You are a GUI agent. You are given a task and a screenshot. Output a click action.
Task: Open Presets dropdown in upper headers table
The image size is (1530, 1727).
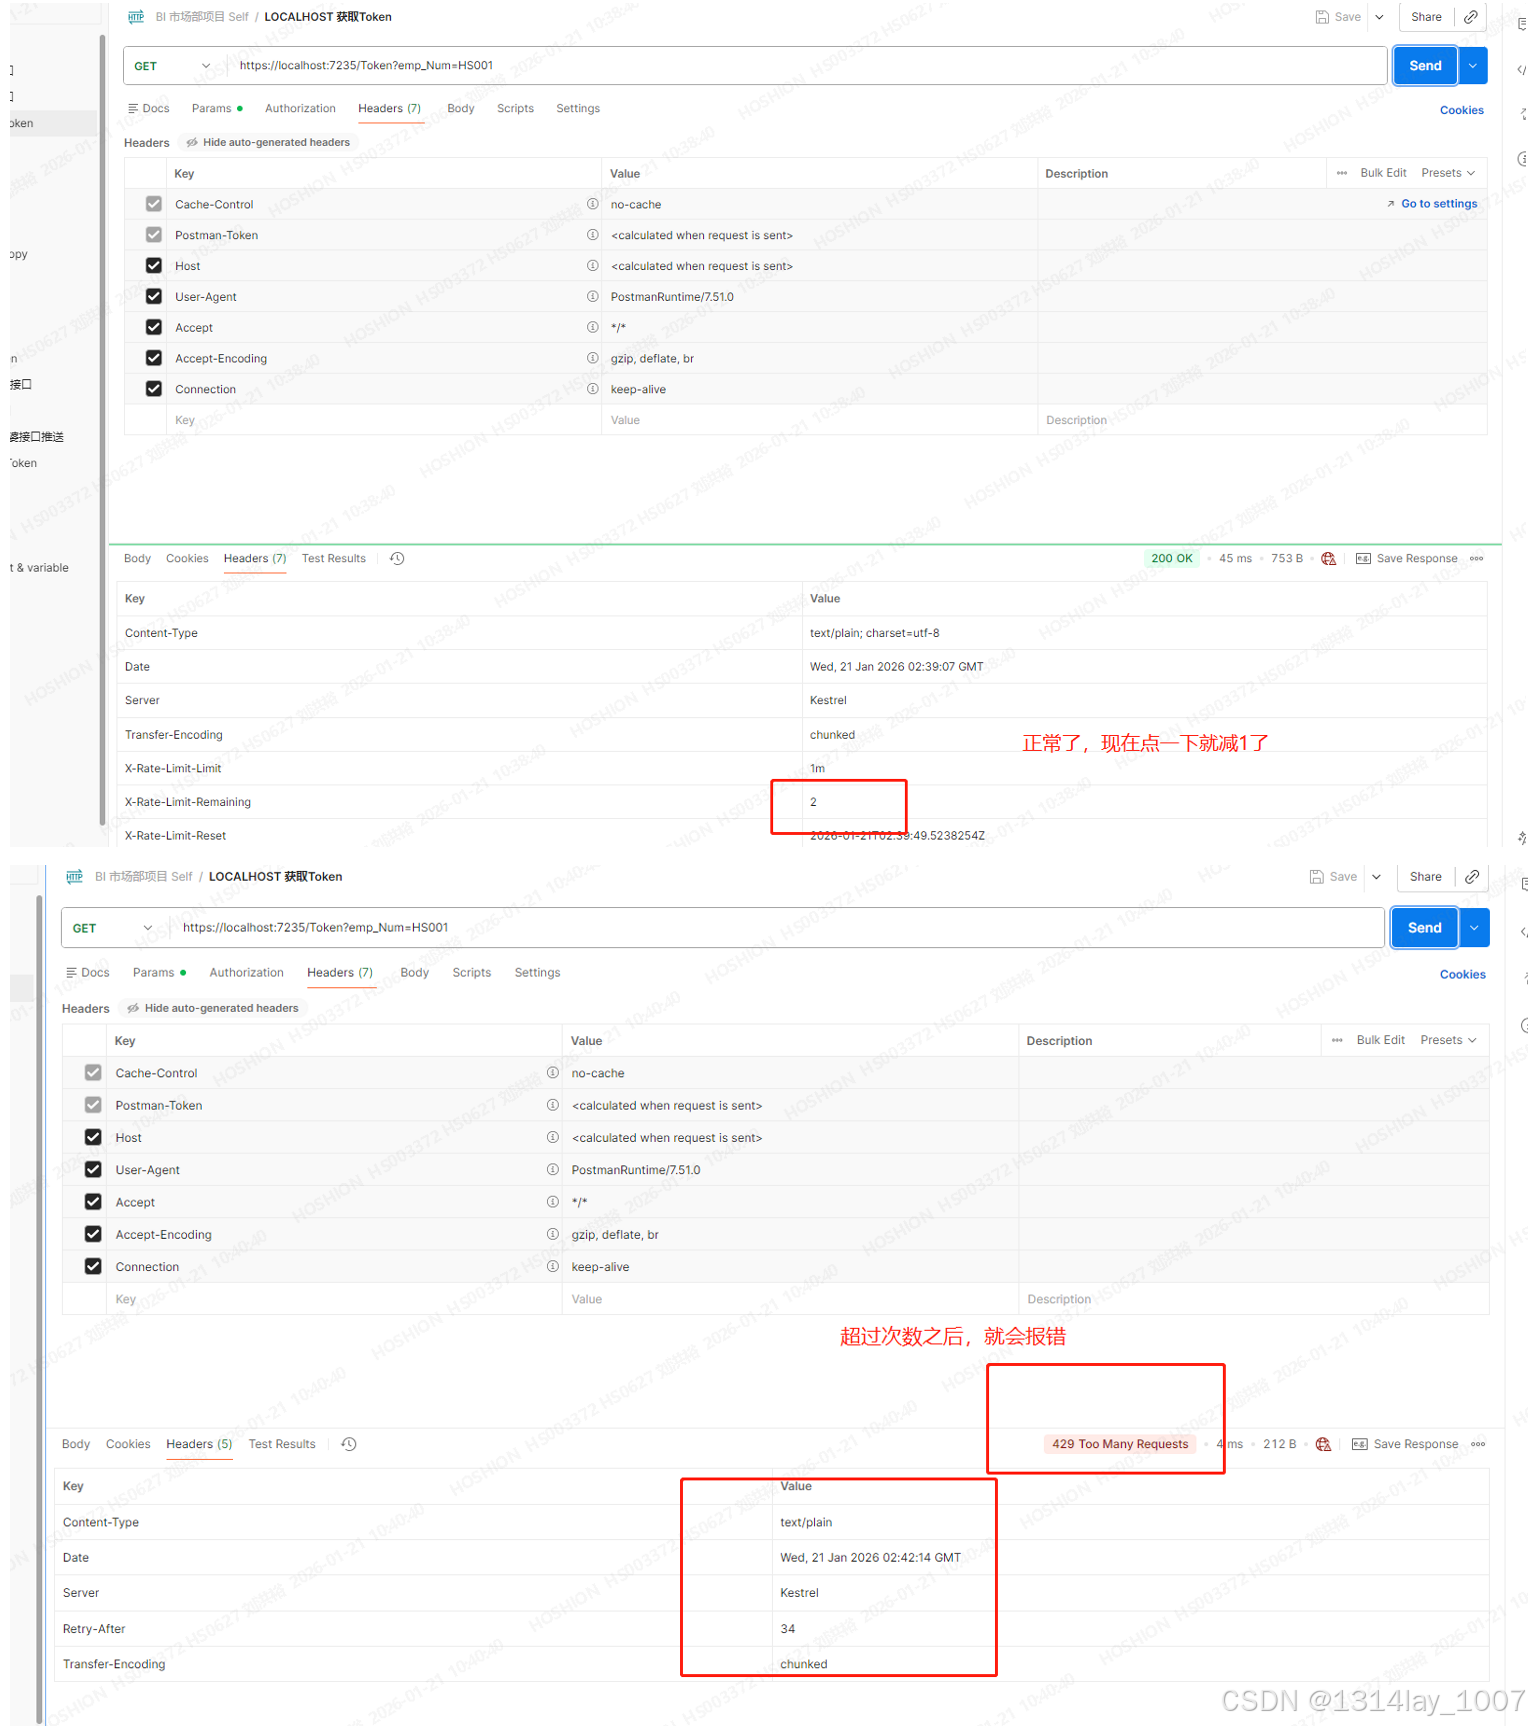[1448, 173]
